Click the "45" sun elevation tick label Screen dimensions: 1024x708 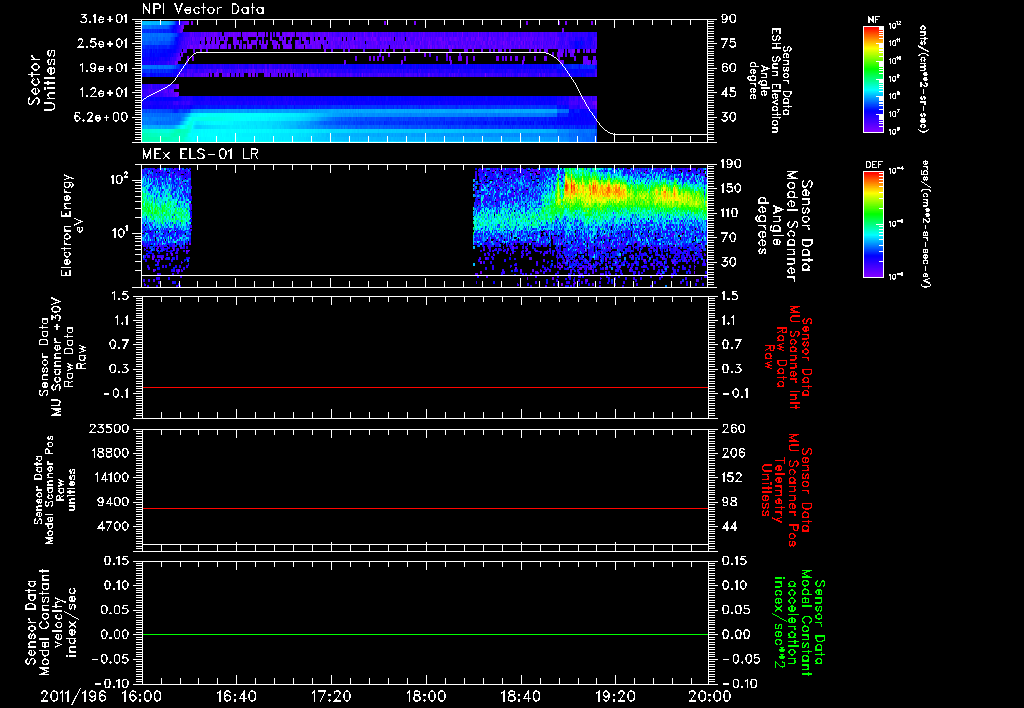point(729,93)
